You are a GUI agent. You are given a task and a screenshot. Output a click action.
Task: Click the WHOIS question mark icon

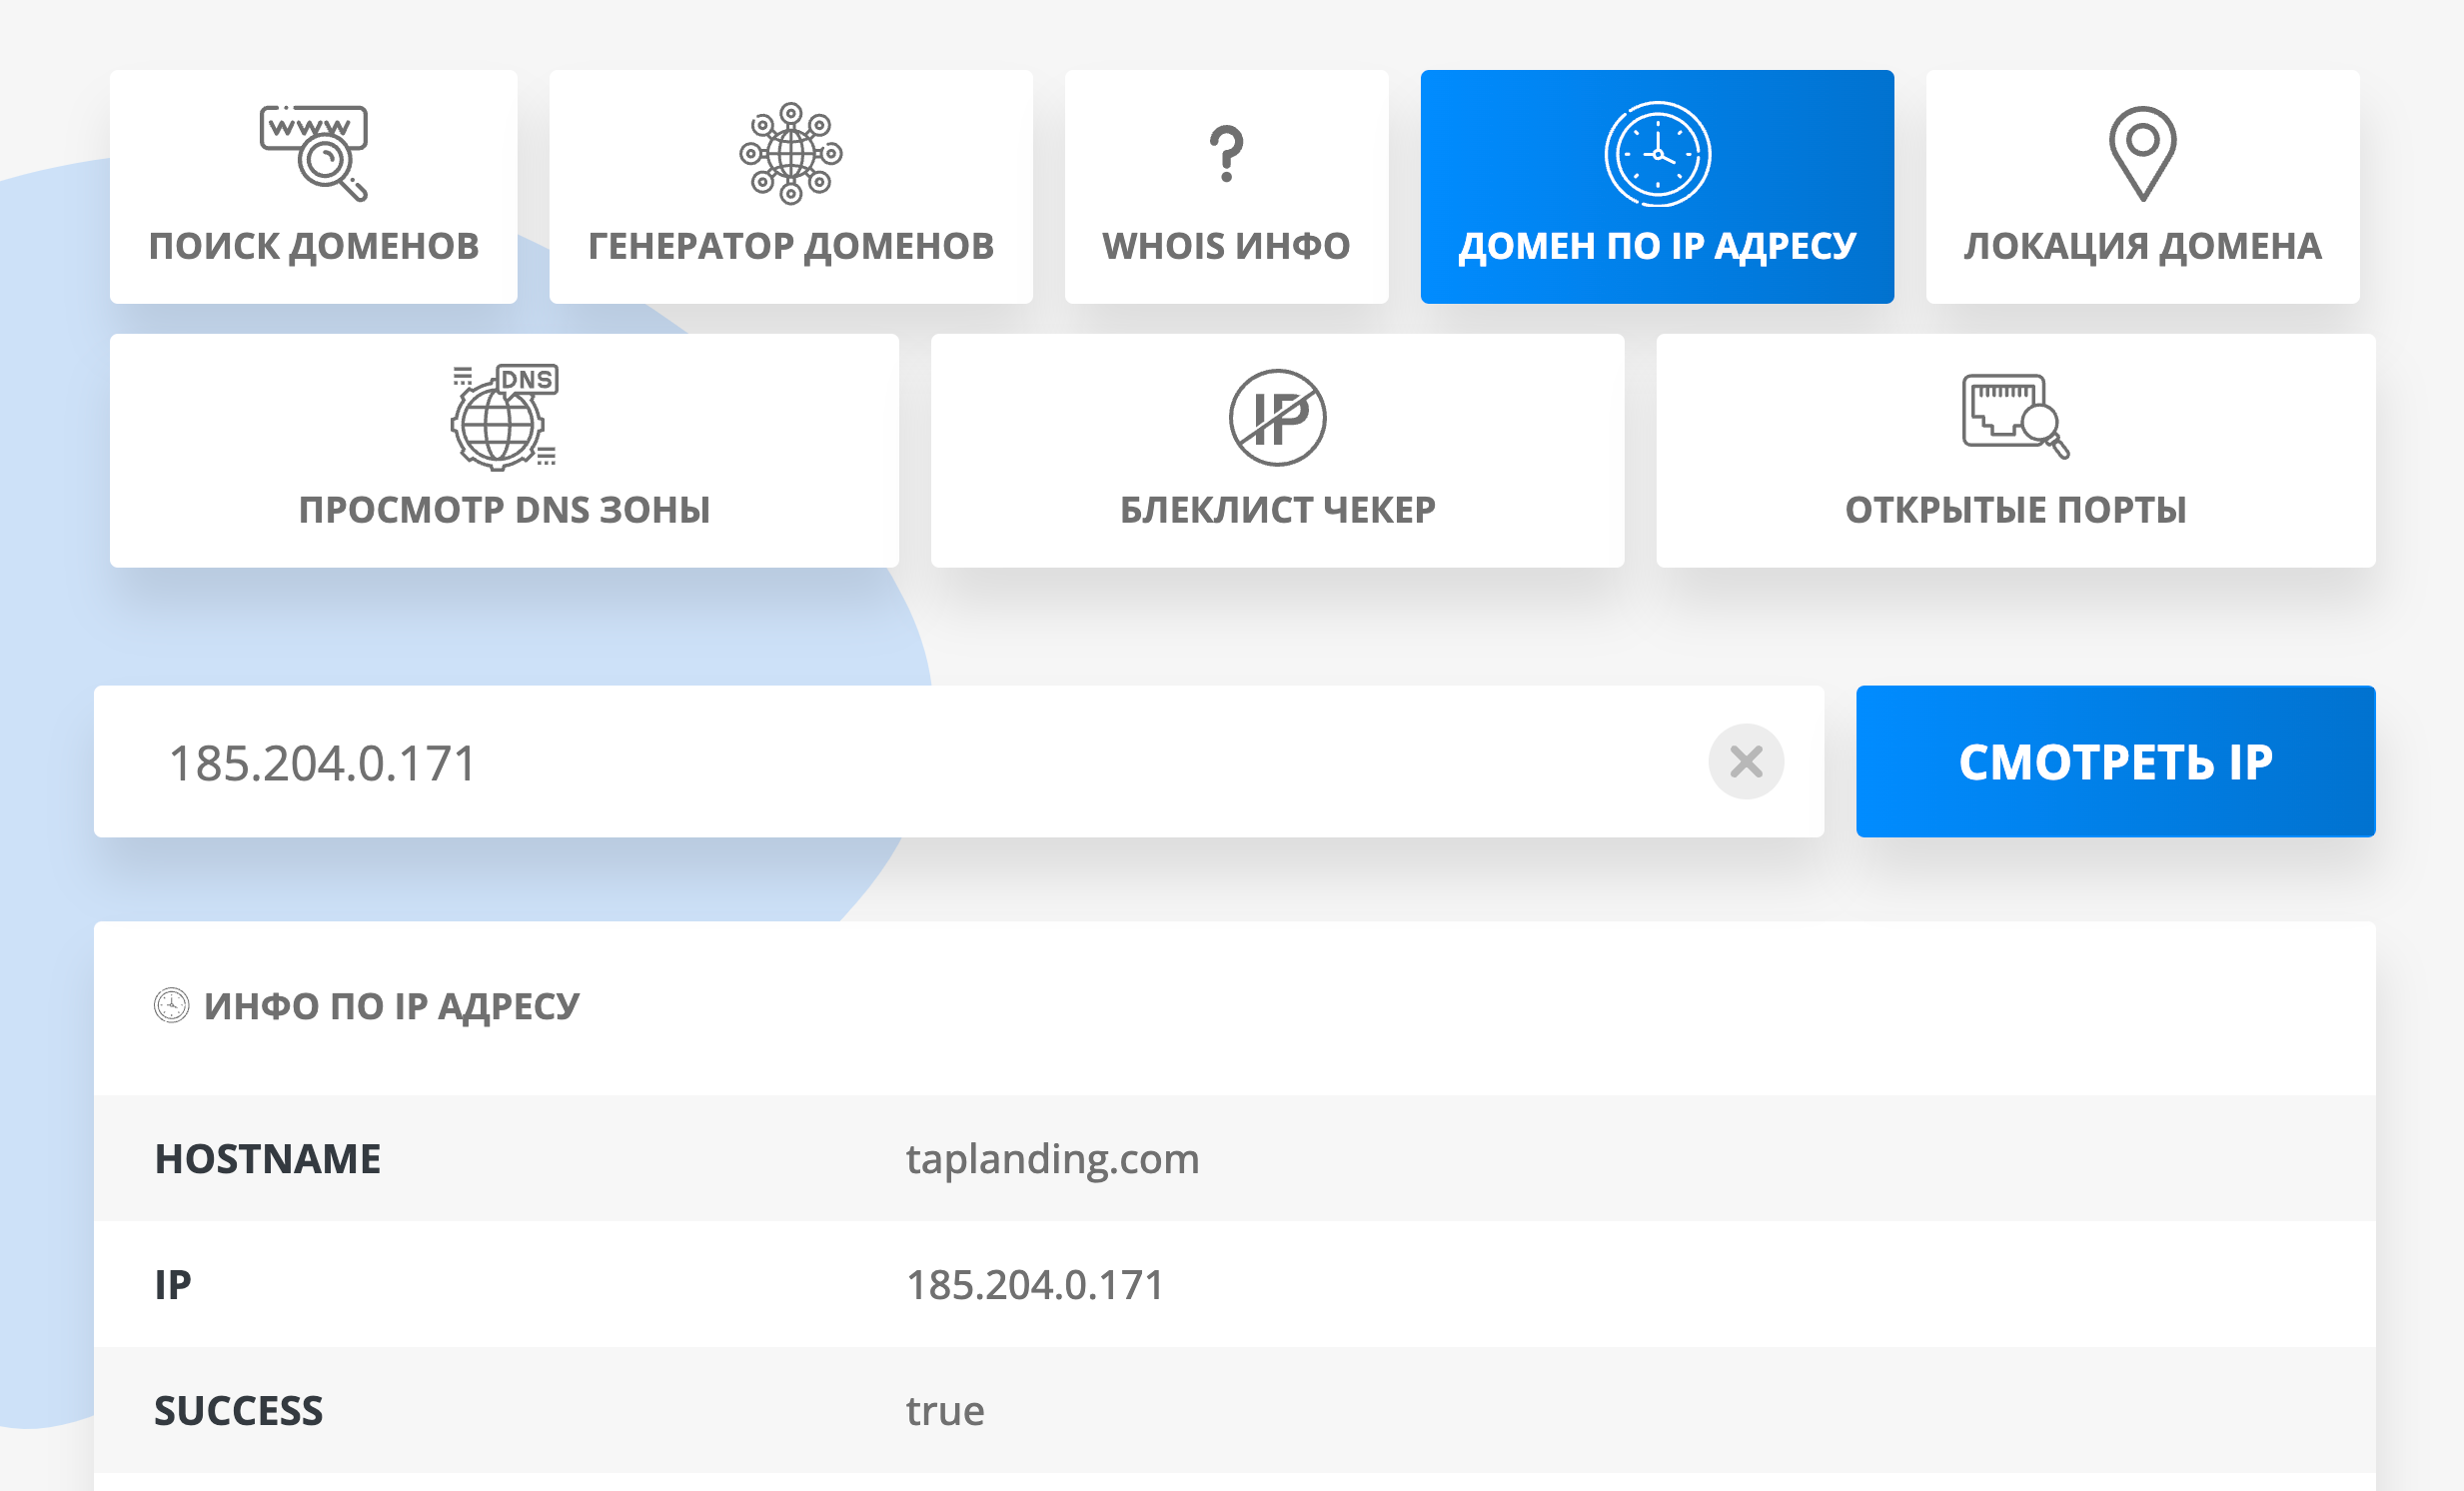click(x=1226, y=153)
